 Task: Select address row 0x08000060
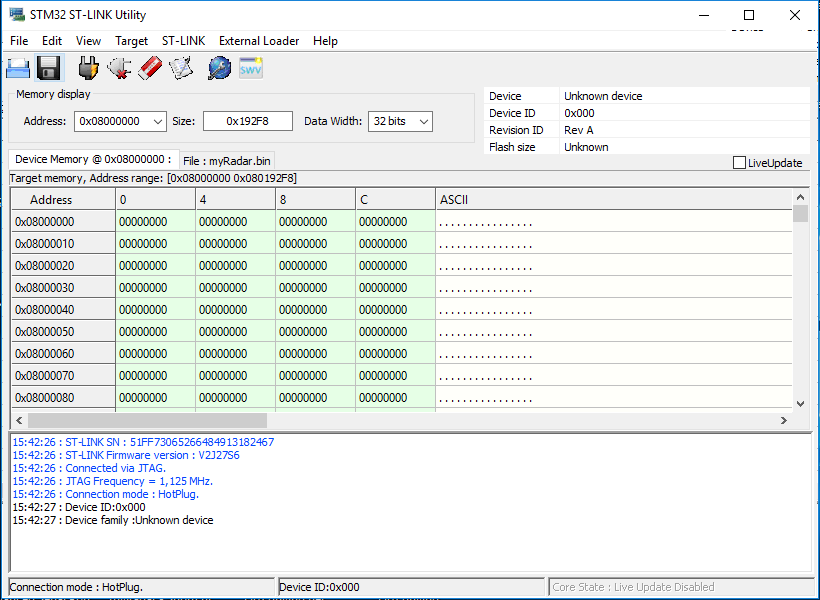coord(63,354)
